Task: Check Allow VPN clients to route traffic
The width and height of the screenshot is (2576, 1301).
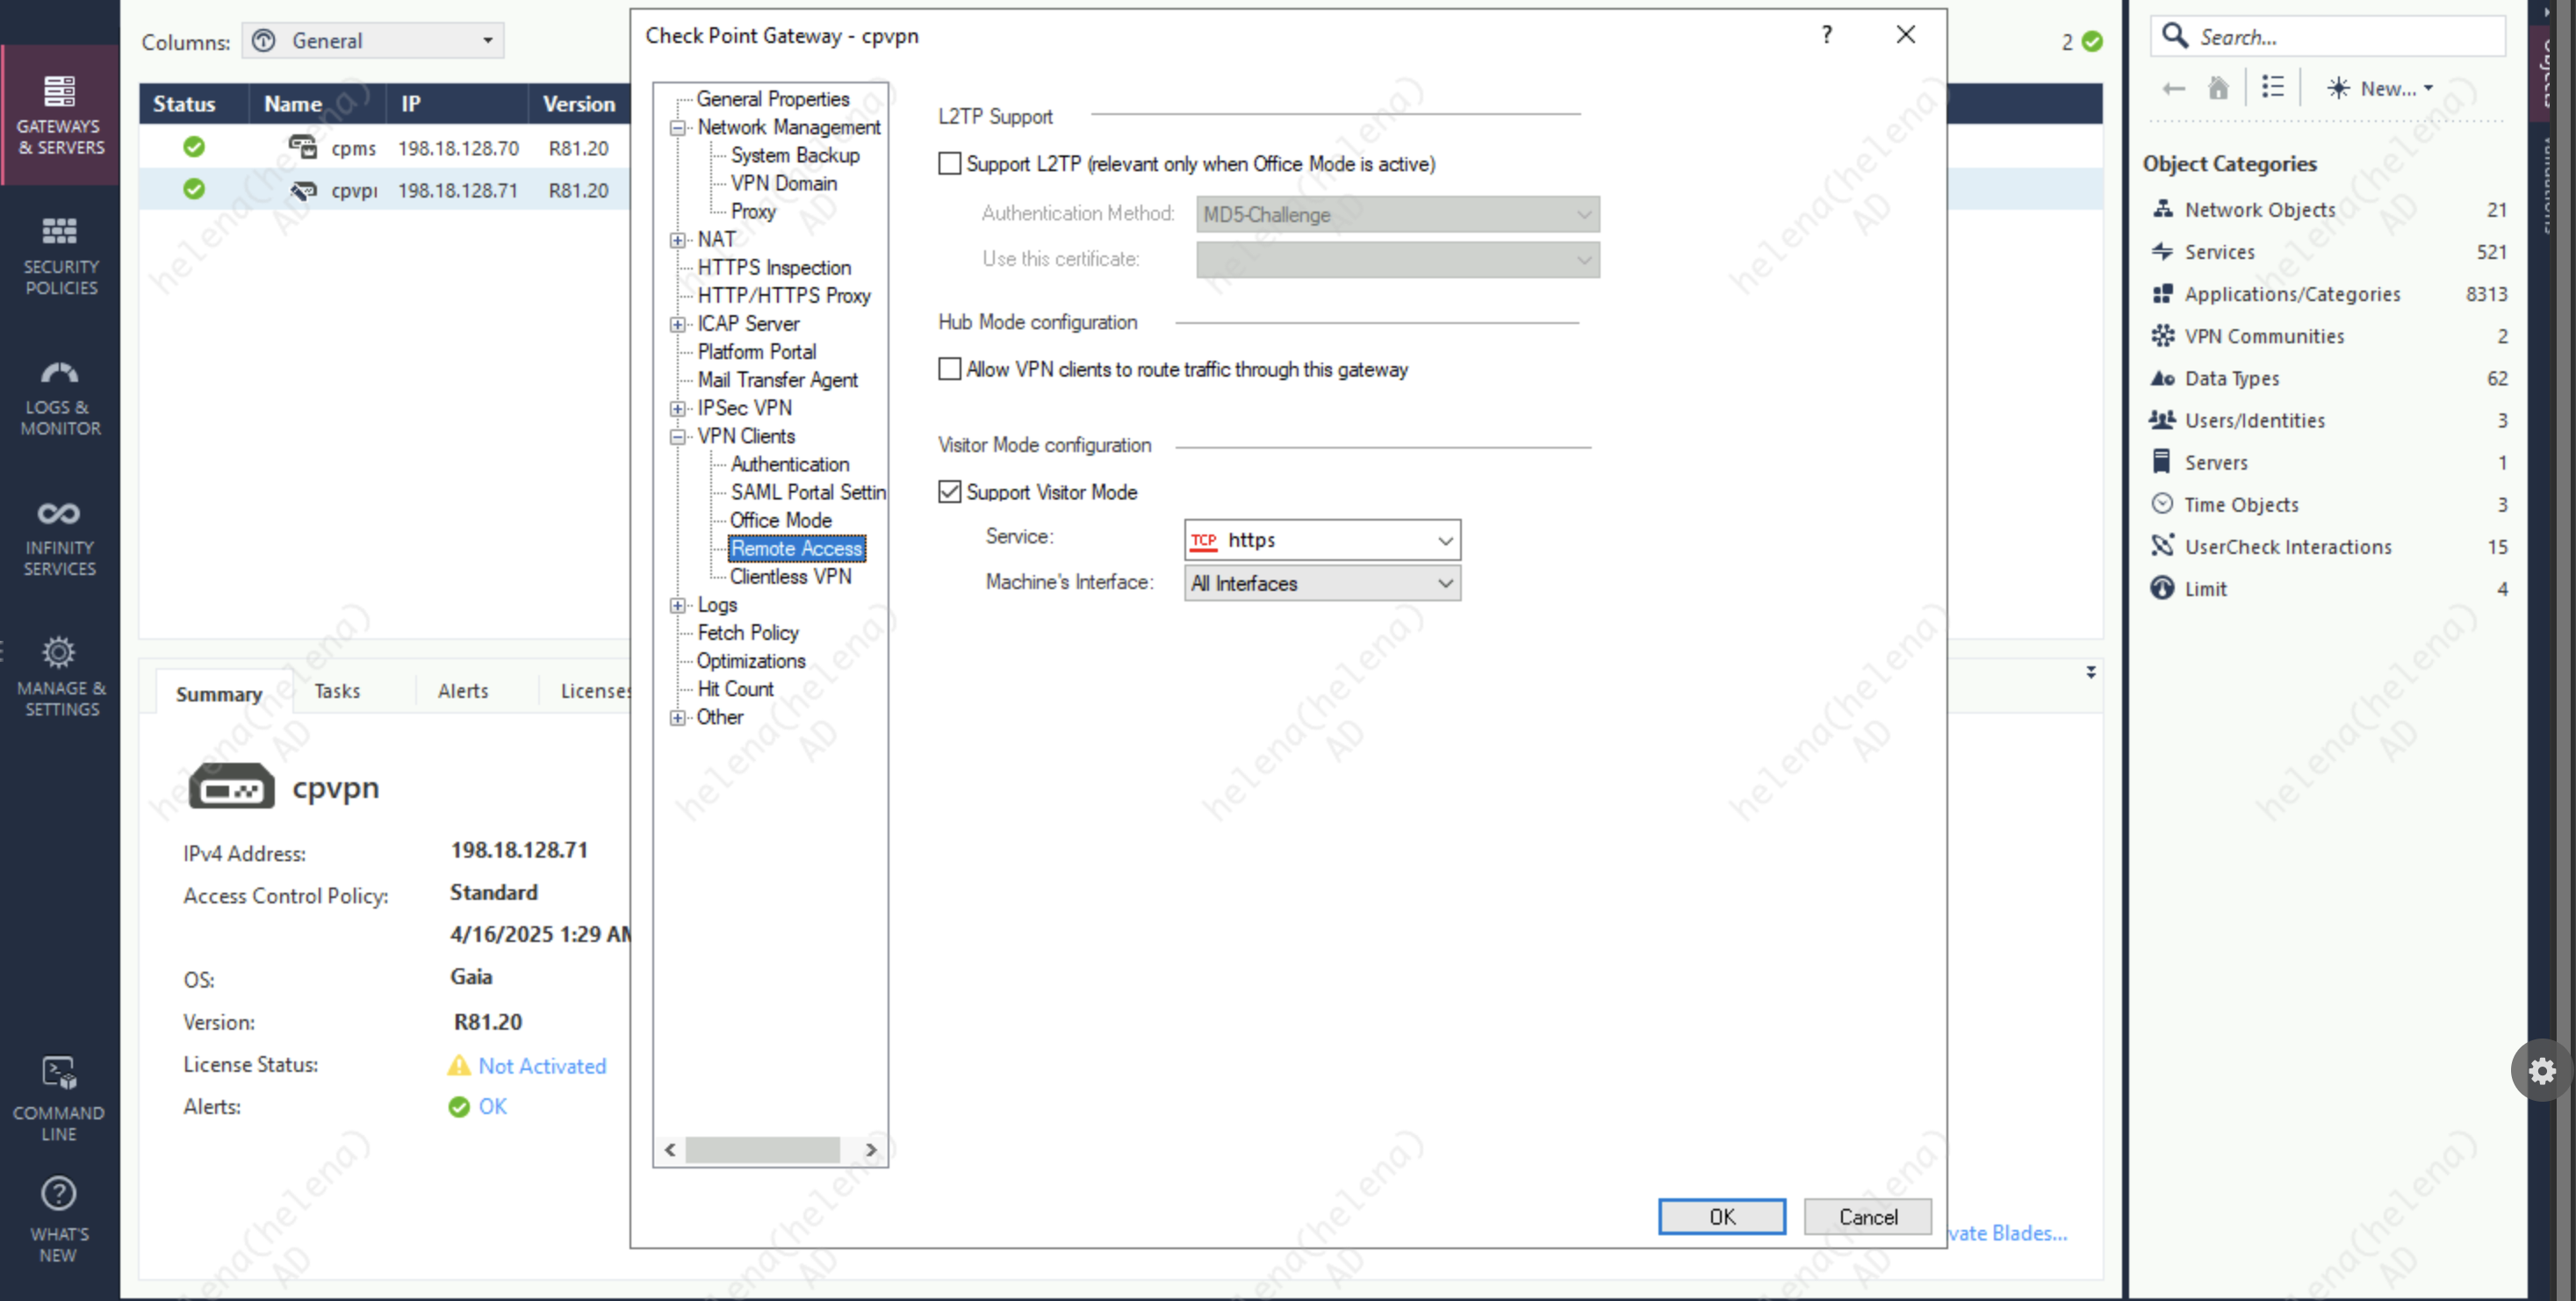Action: [949, 369]
